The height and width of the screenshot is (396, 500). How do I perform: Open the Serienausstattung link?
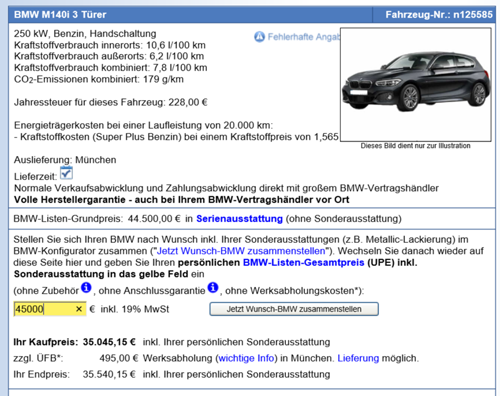coord(239,219)
